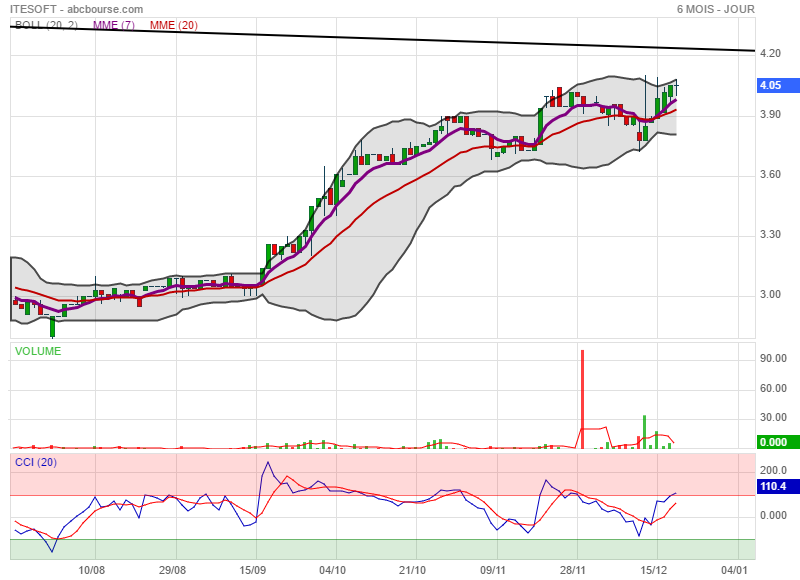Click the 04/10 date axis label
The height and width of the screenshot is (580, 800).
point(333,570)
